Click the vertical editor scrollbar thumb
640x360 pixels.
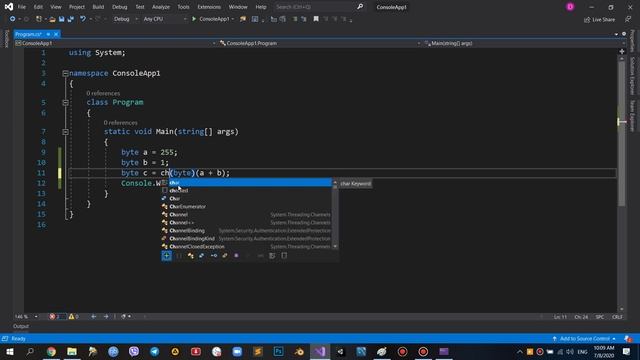622,135
